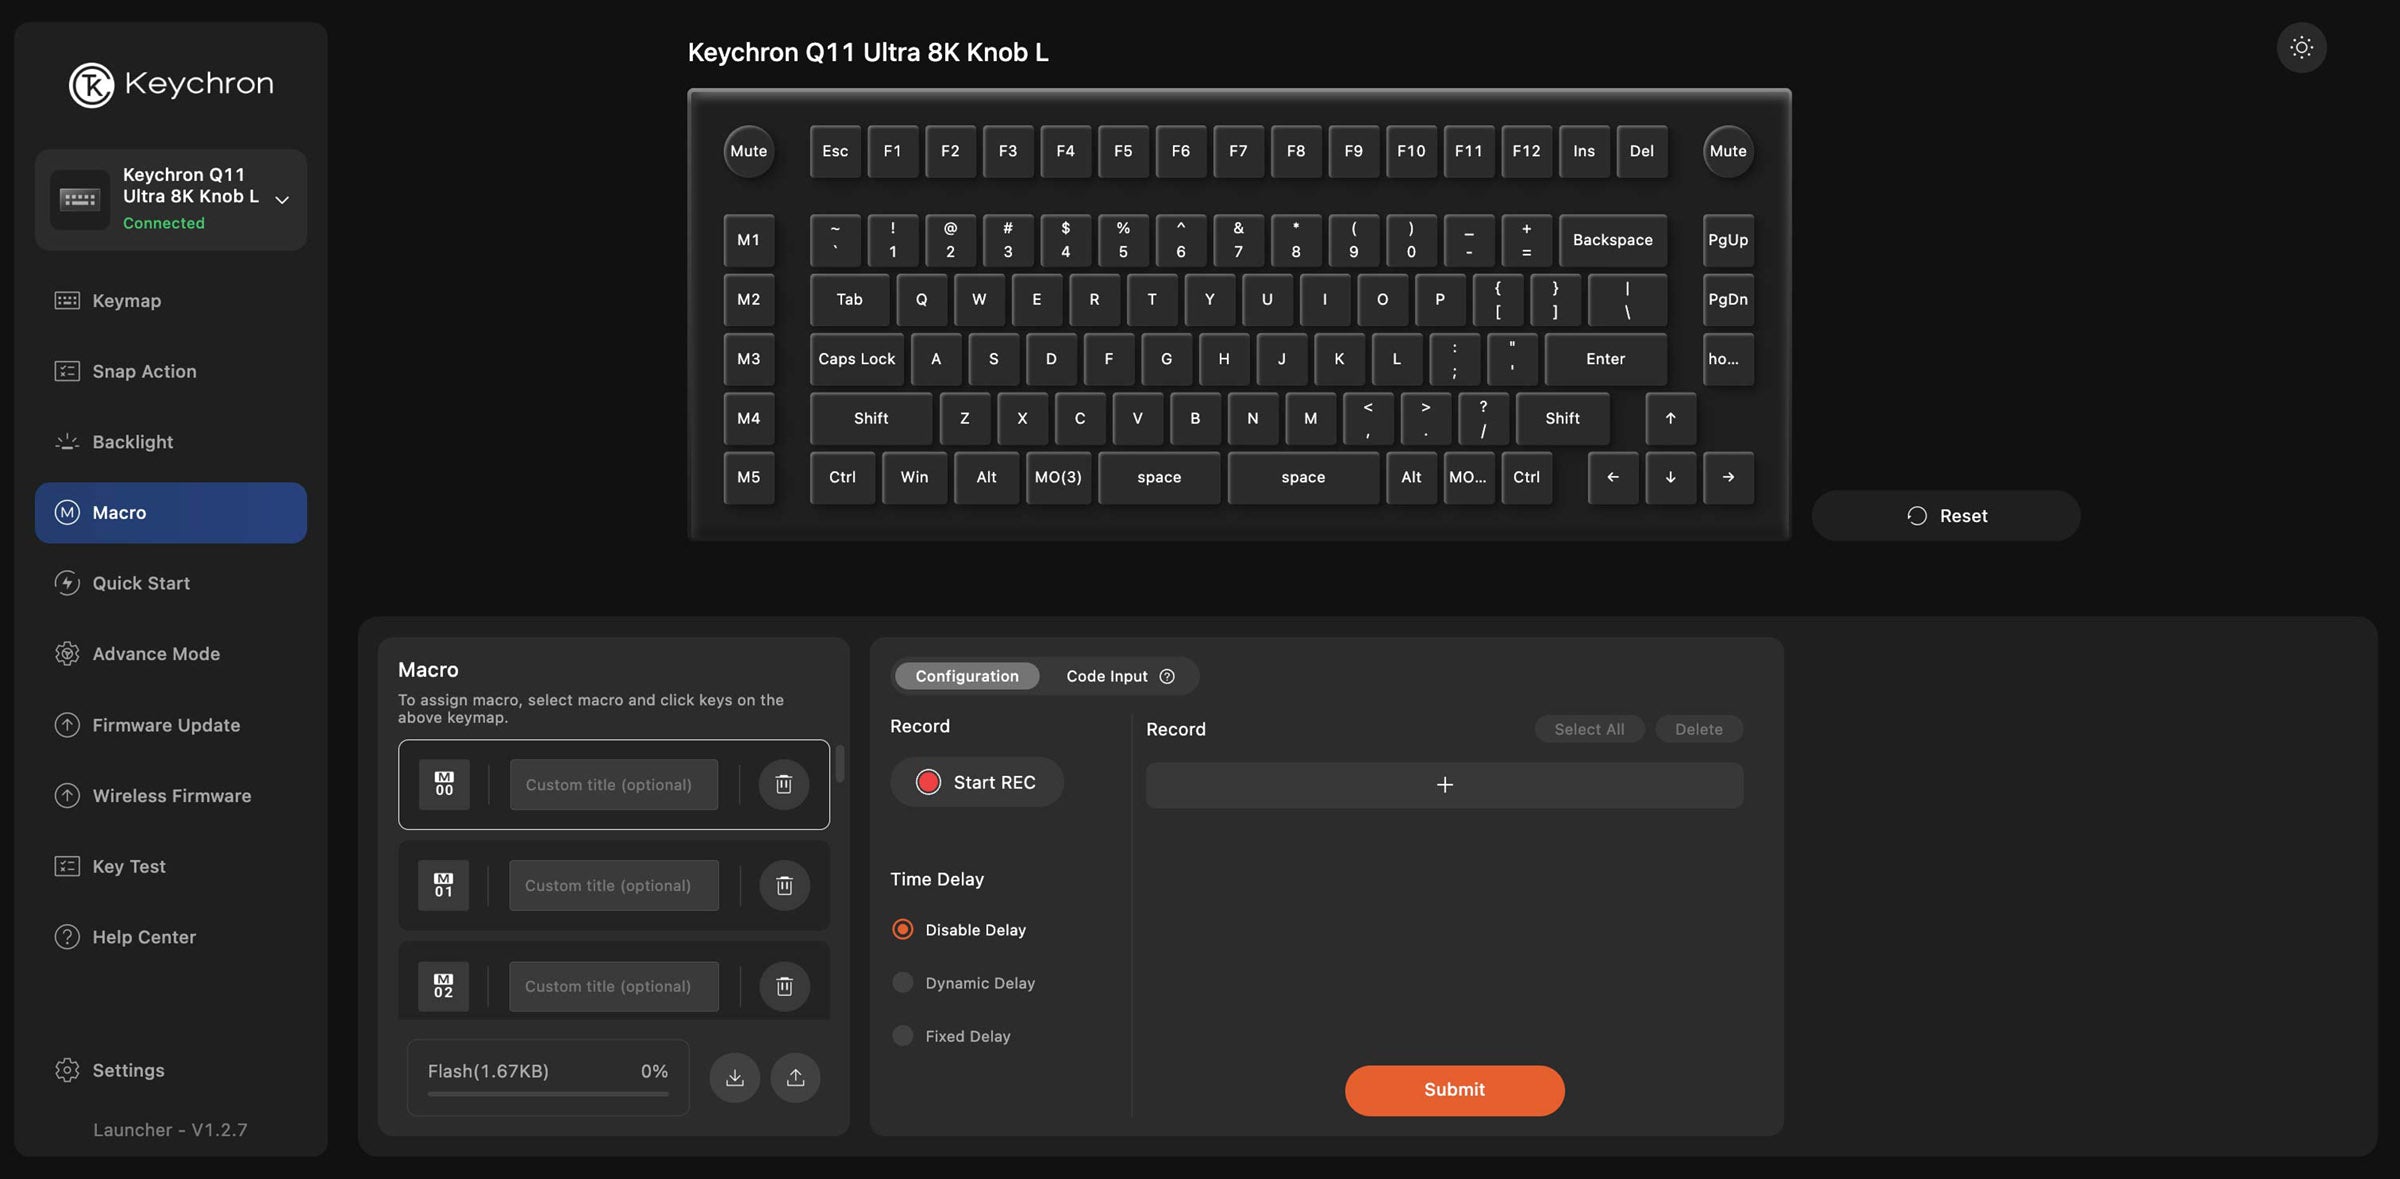Click the up arrow key
Image resolution: width=2400 pixels, height=1179 pixels.
coord(1670,418)
